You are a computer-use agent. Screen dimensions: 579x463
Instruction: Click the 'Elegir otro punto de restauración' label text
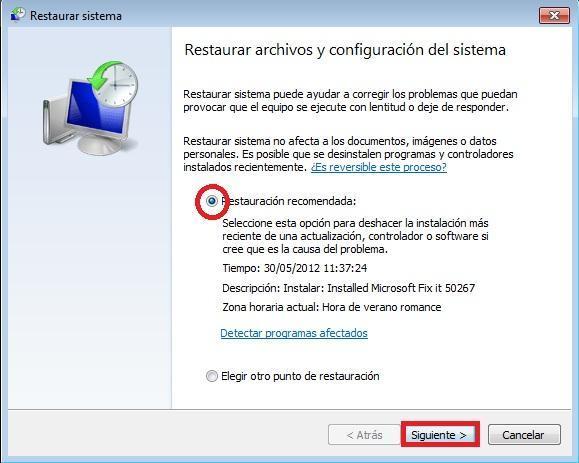click(300, 376)
